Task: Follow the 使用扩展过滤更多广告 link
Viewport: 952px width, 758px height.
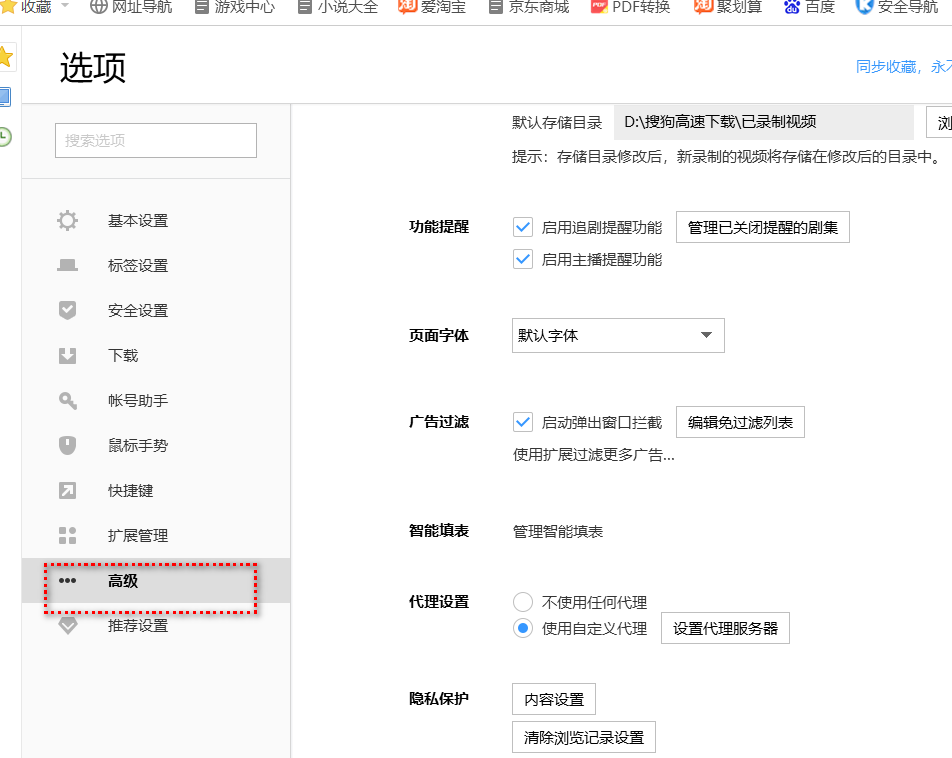Action: (x=594, y=455)
